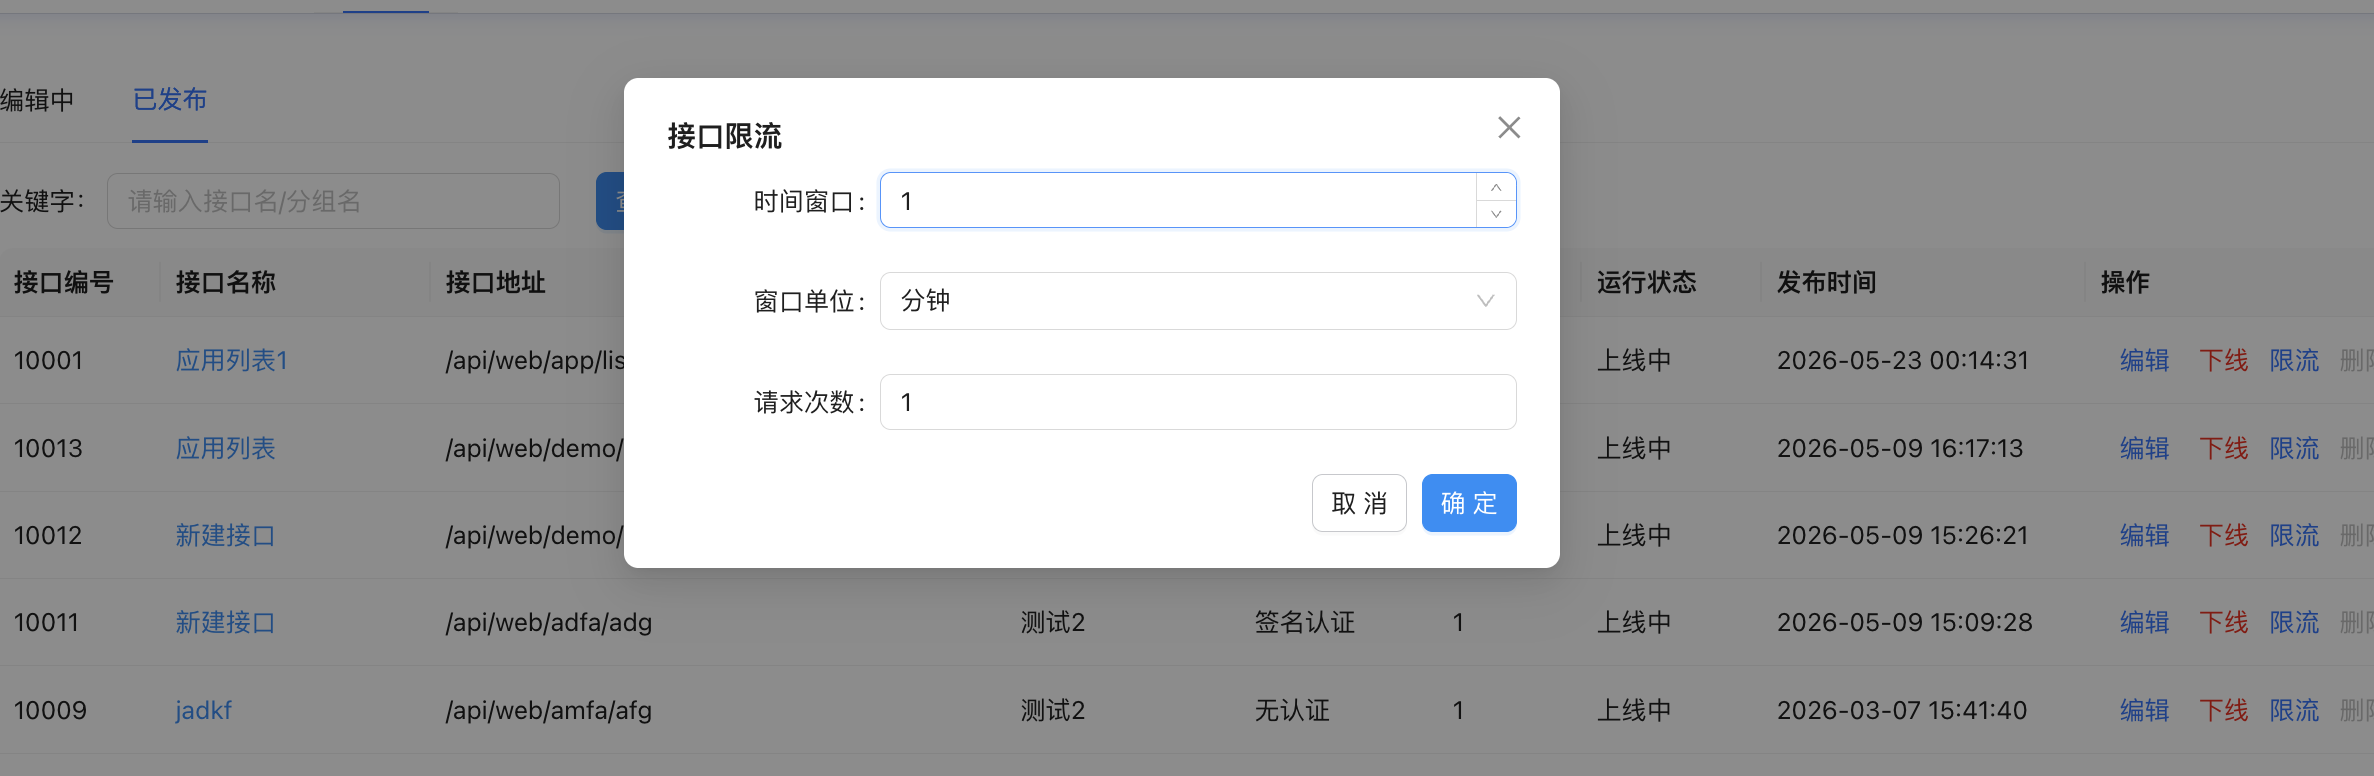Click 编辑 for interface 10001
This screenshot has width=2374, height=776.
pyautogui.click(x=2145, y=360)
